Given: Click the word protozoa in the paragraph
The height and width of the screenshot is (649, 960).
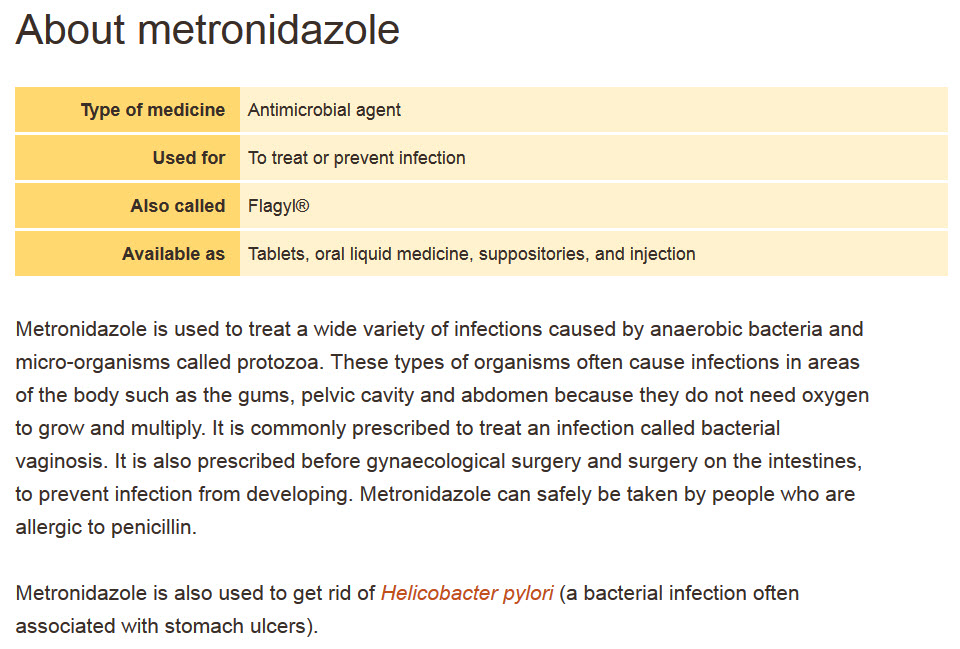Looking at the screenshot, I should [278, 362].
